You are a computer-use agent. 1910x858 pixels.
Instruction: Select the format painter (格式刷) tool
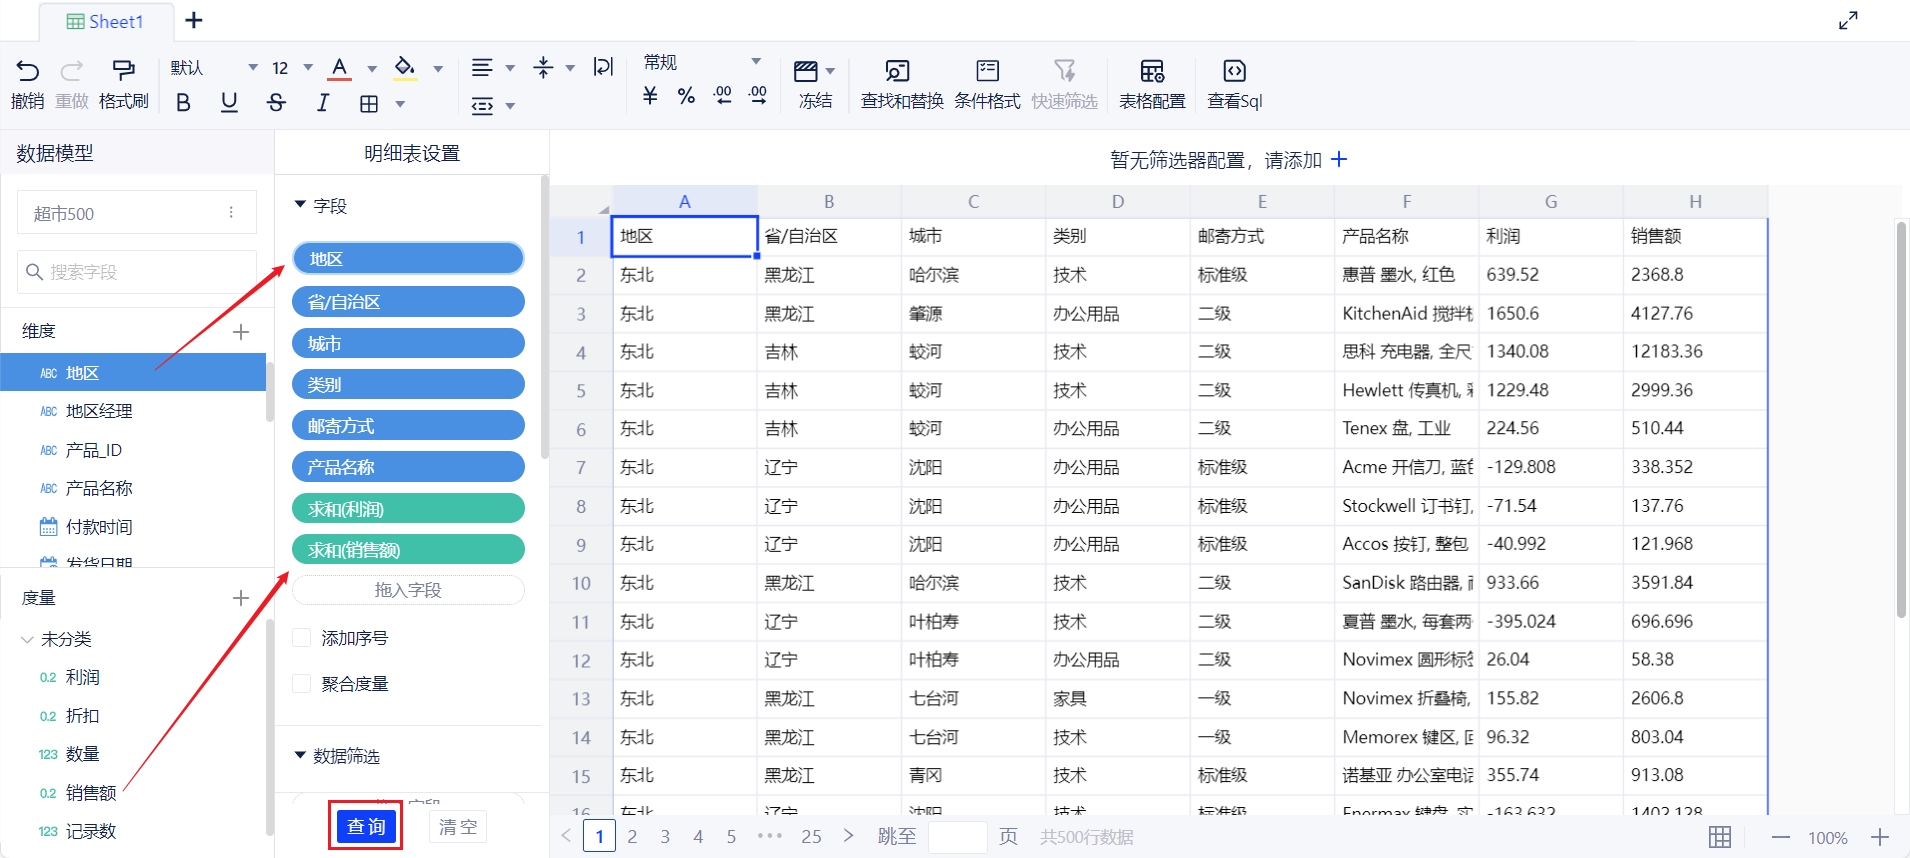[123, 71]
